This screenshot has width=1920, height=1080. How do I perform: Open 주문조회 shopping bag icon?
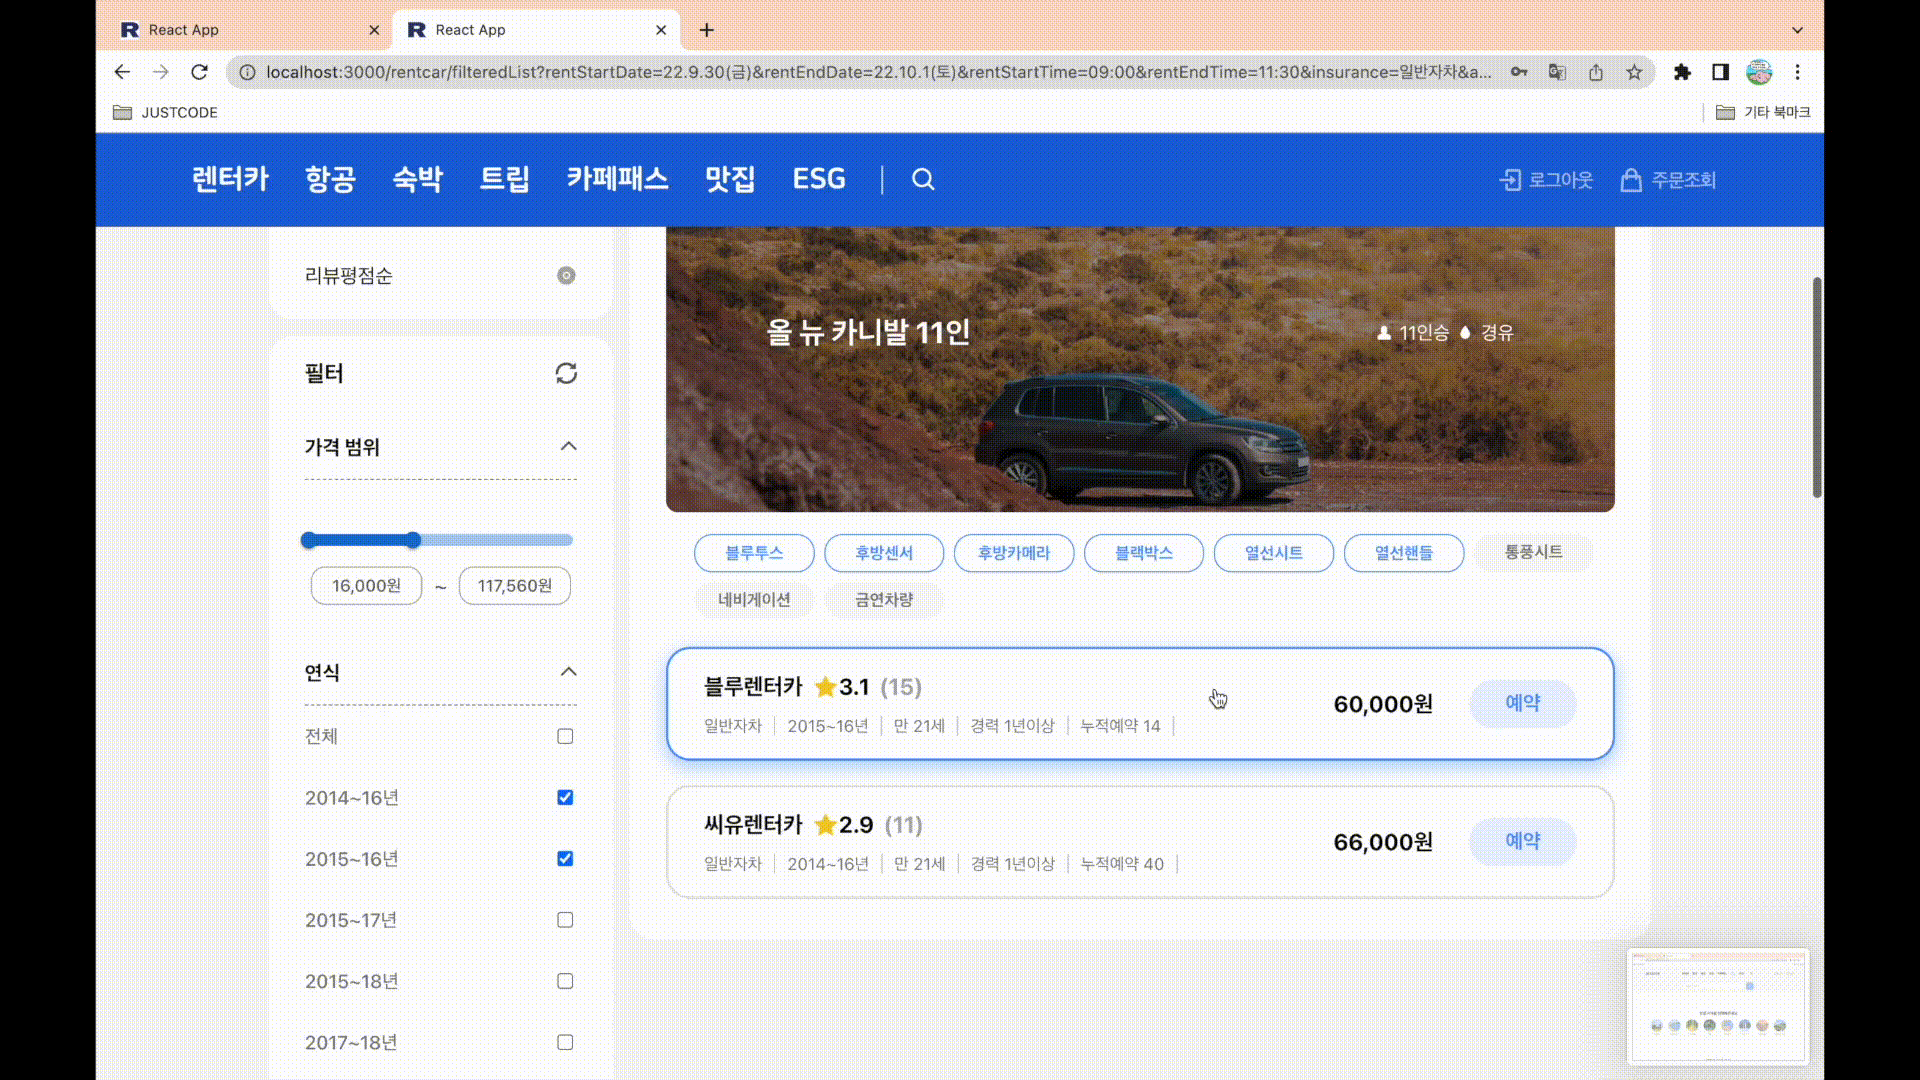coord(1631,180)
